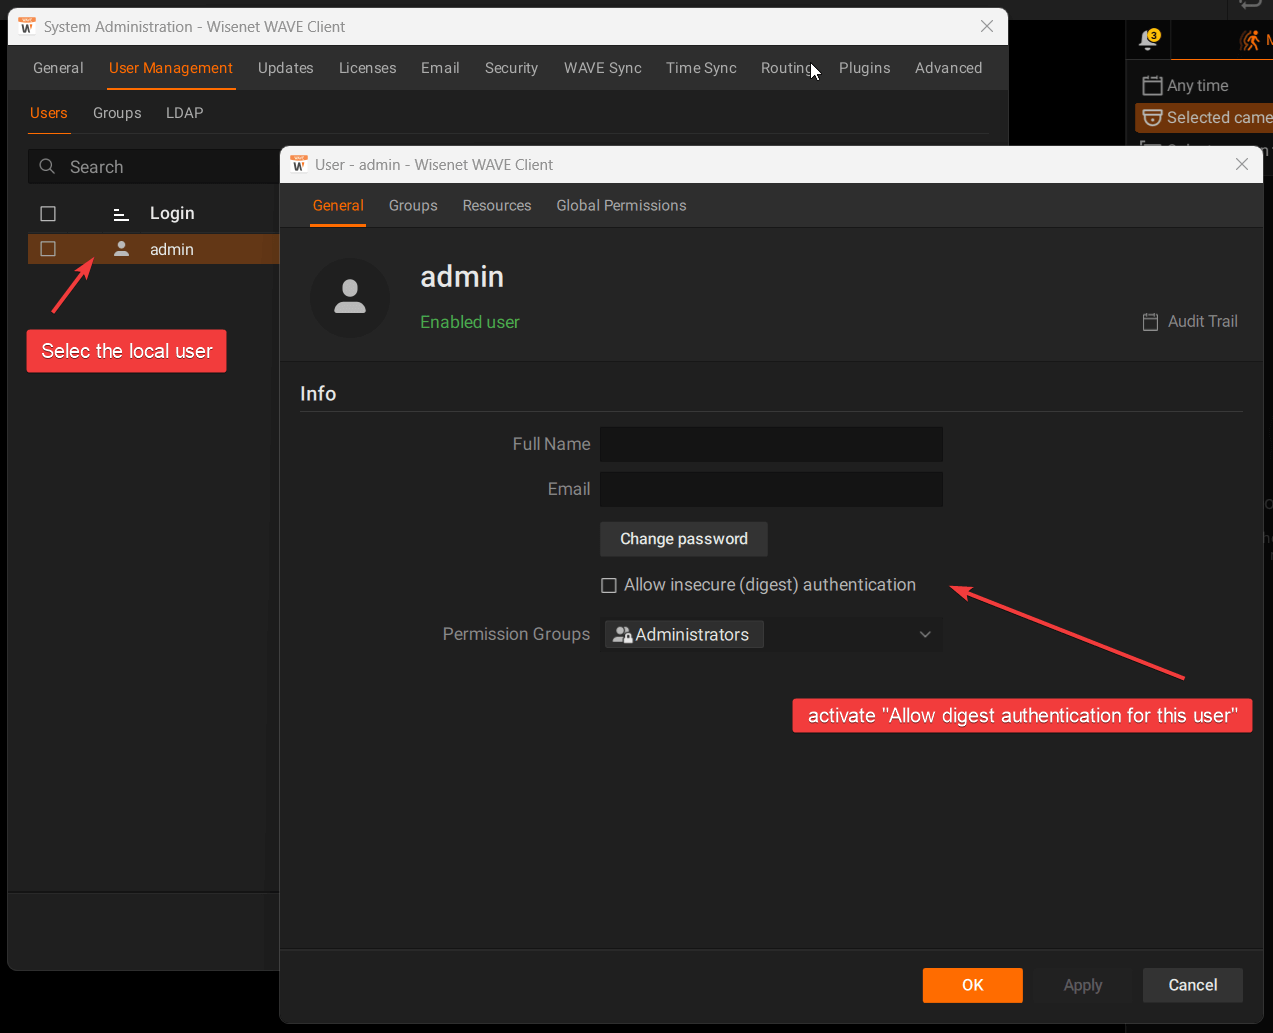Click the user type sort icon in header

coord(121,214)
